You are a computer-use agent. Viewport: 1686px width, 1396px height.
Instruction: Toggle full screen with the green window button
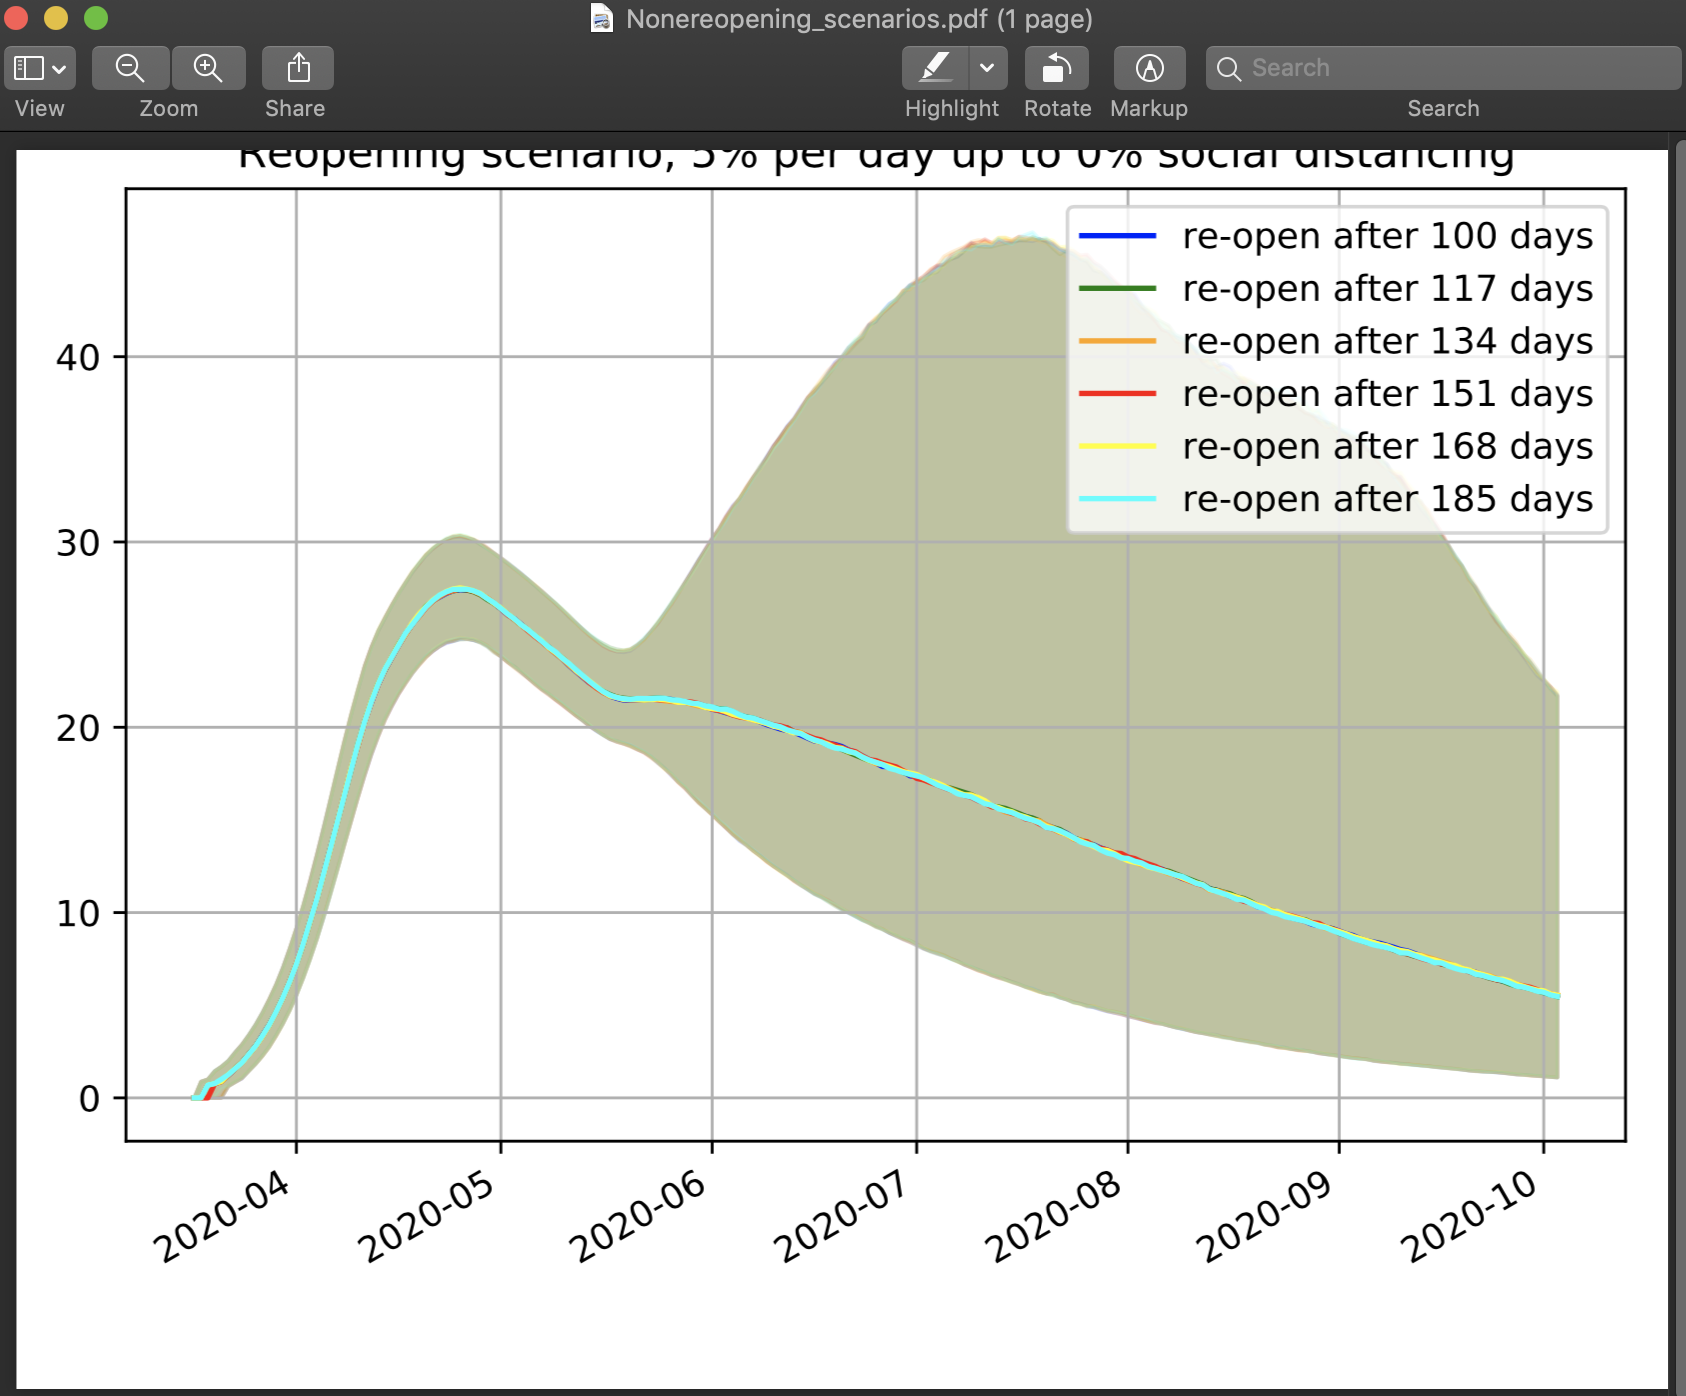[94, 17]
